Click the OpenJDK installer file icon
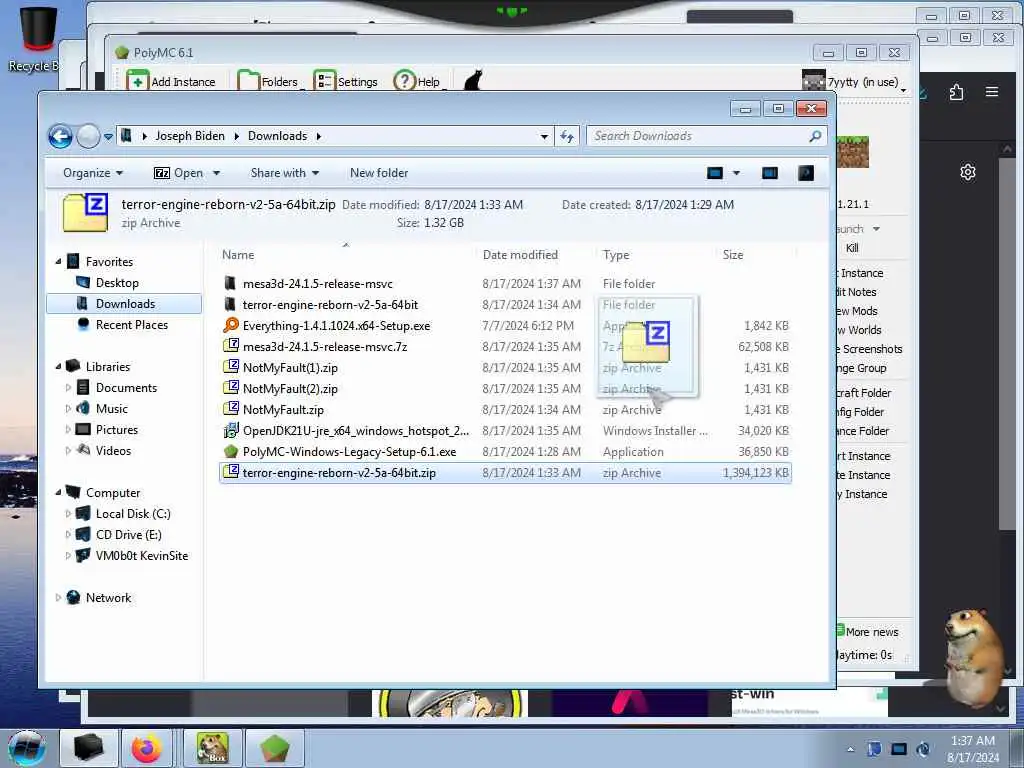Screen dimensions: 1024x768 point(231,430)
